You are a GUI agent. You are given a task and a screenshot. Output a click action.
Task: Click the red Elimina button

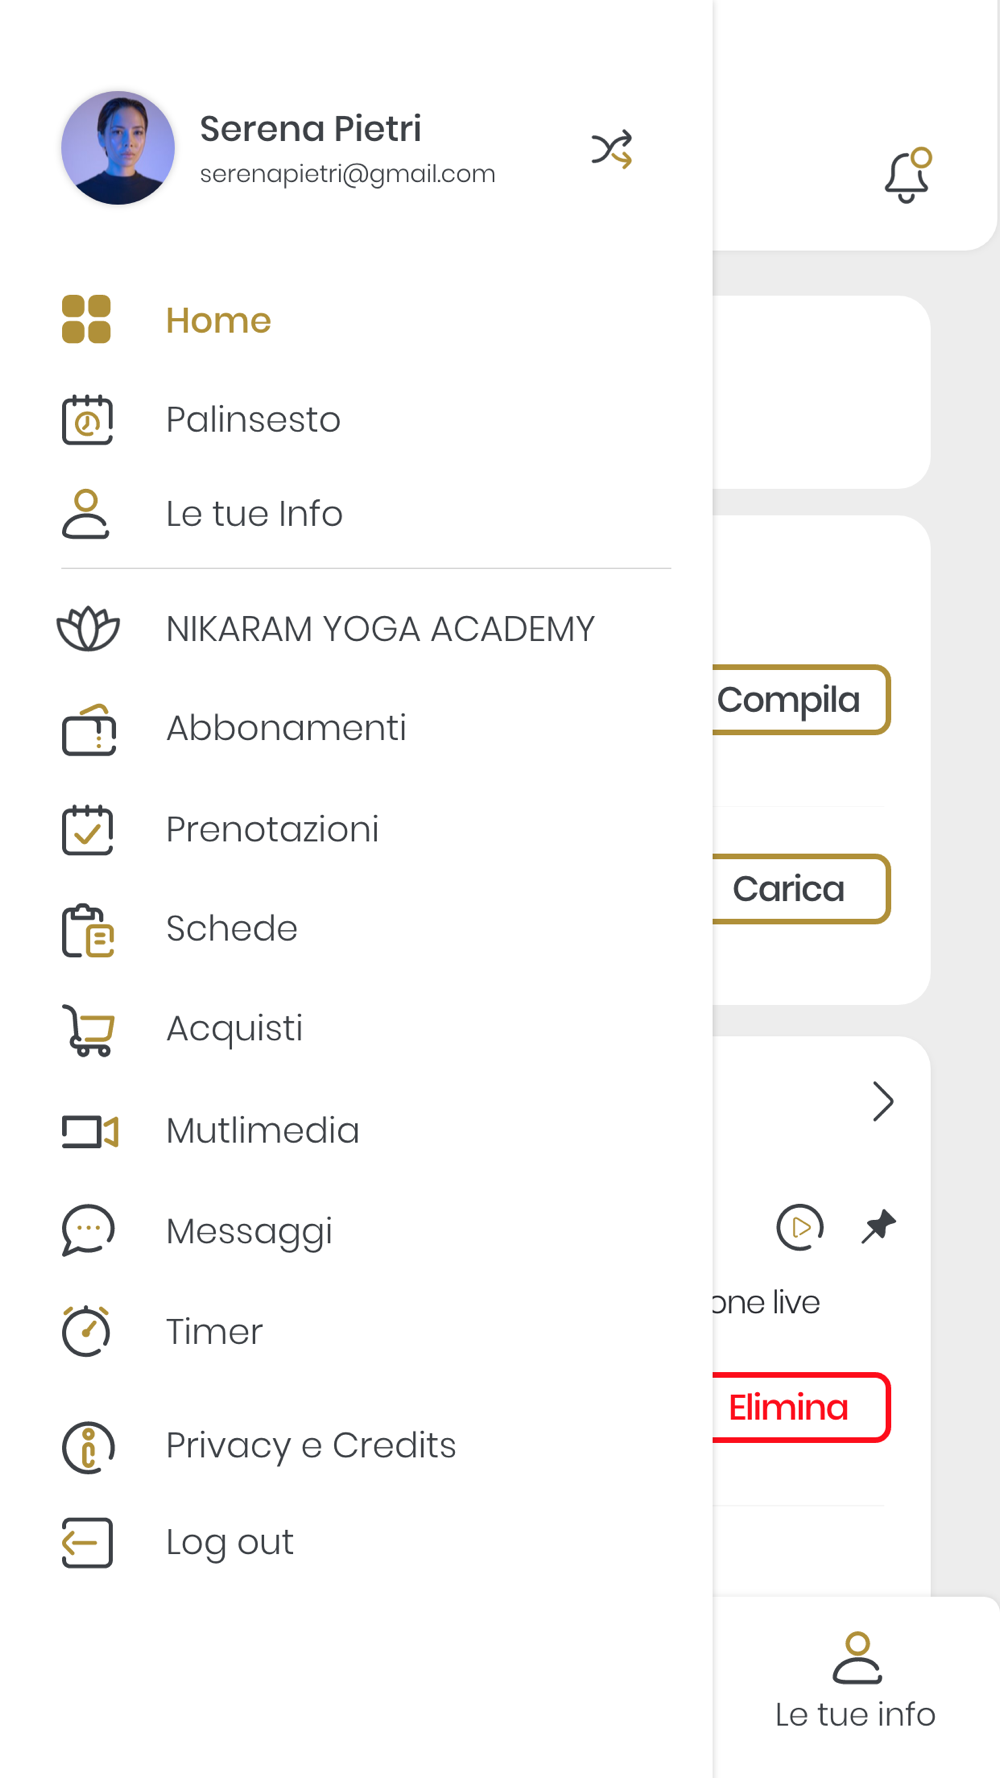tap(801, 1407)
